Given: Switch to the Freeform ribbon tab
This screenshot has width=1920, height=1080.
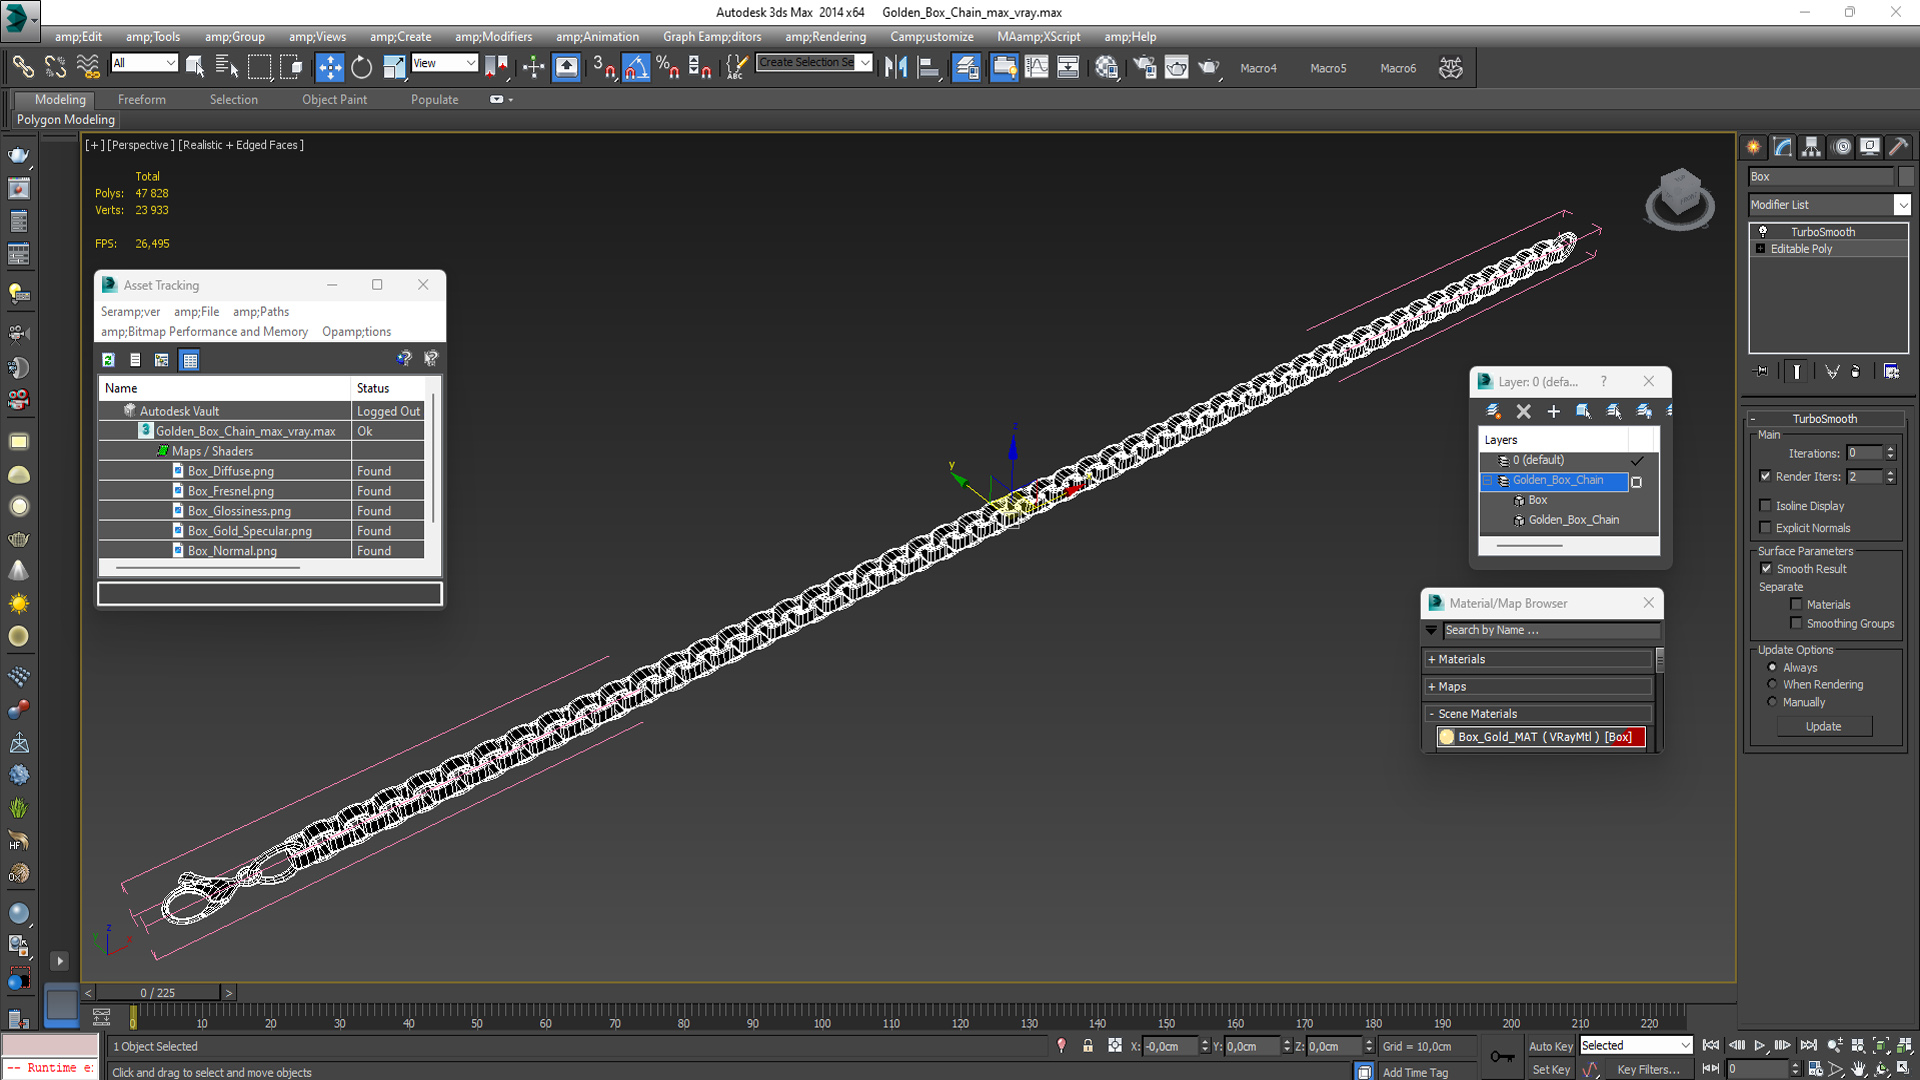Looking at the screenshot, I should coord(141,100).
